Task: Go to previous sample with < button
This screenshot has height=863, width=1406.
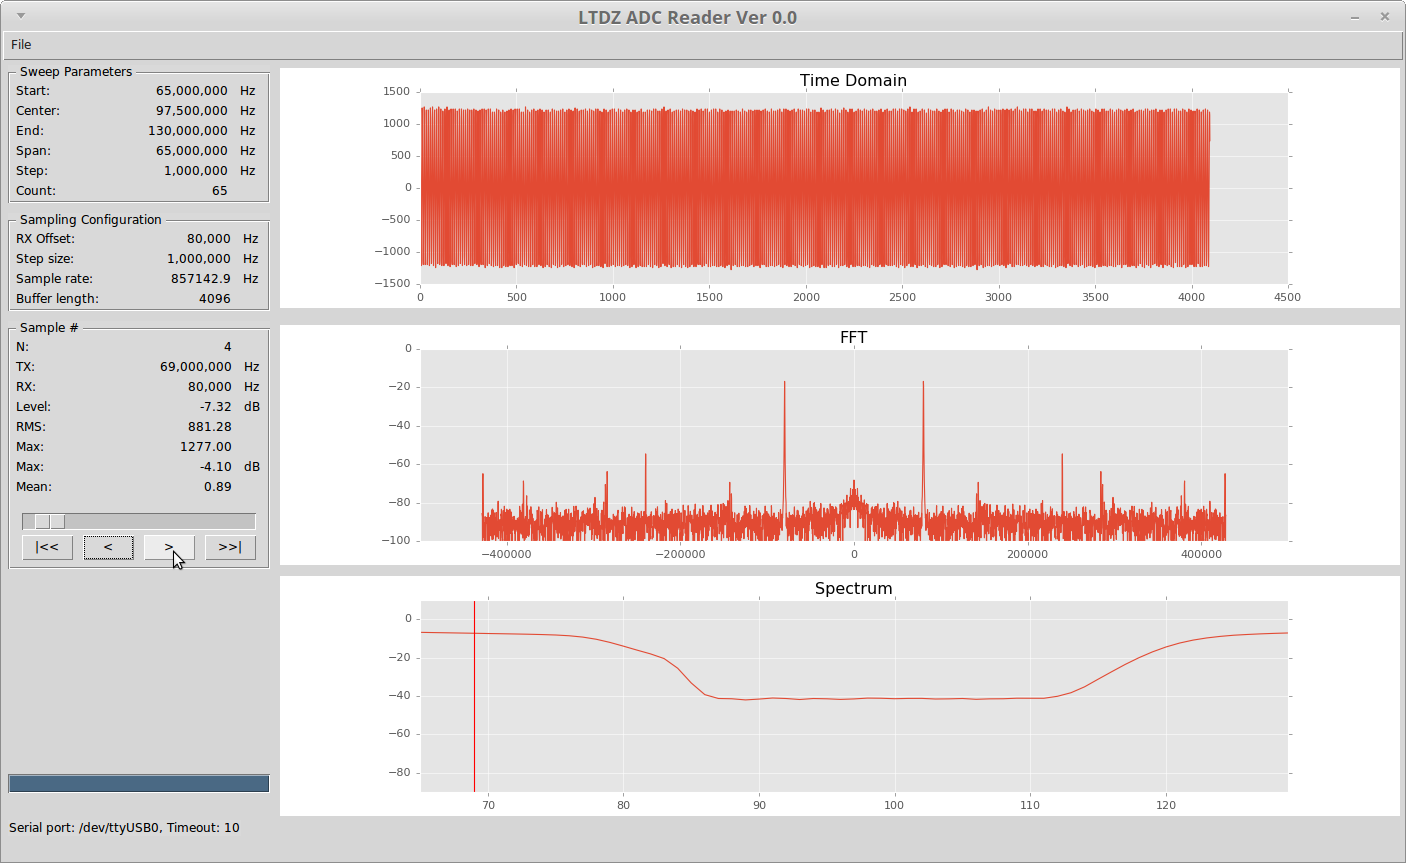Action: pyautogui.click(x=108, y=547)
